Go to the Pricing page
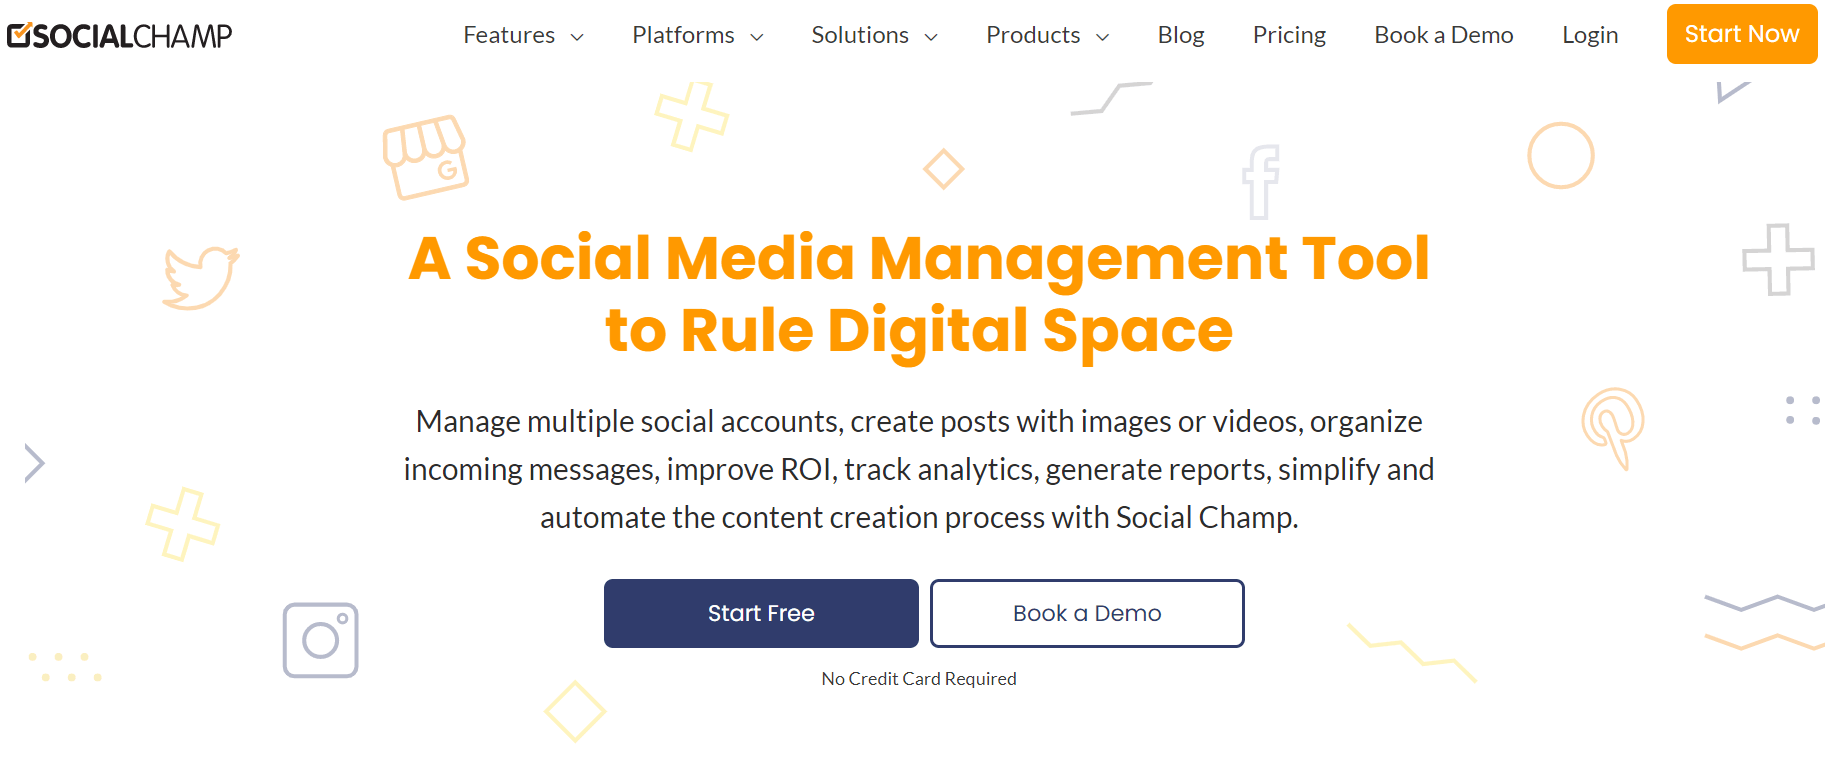Image resolution: width=1841 pixels, height=769 pixels. tap(1289, 35)
